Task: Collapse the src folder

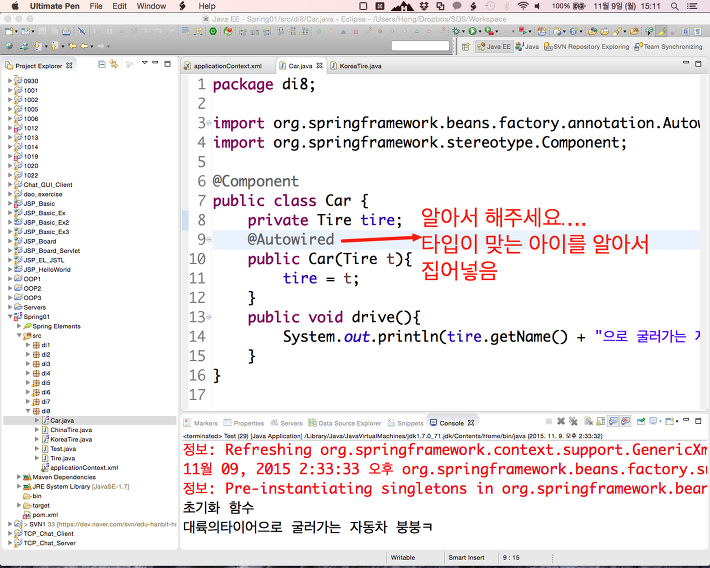Action: [x=19, y=336]
